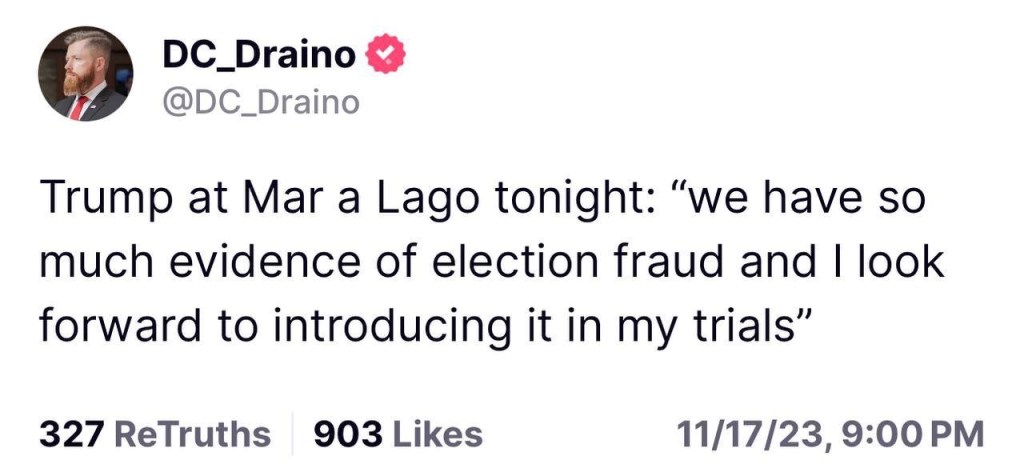
Task: Open the DC_Draino profile avatar
Action: (85, 74)
